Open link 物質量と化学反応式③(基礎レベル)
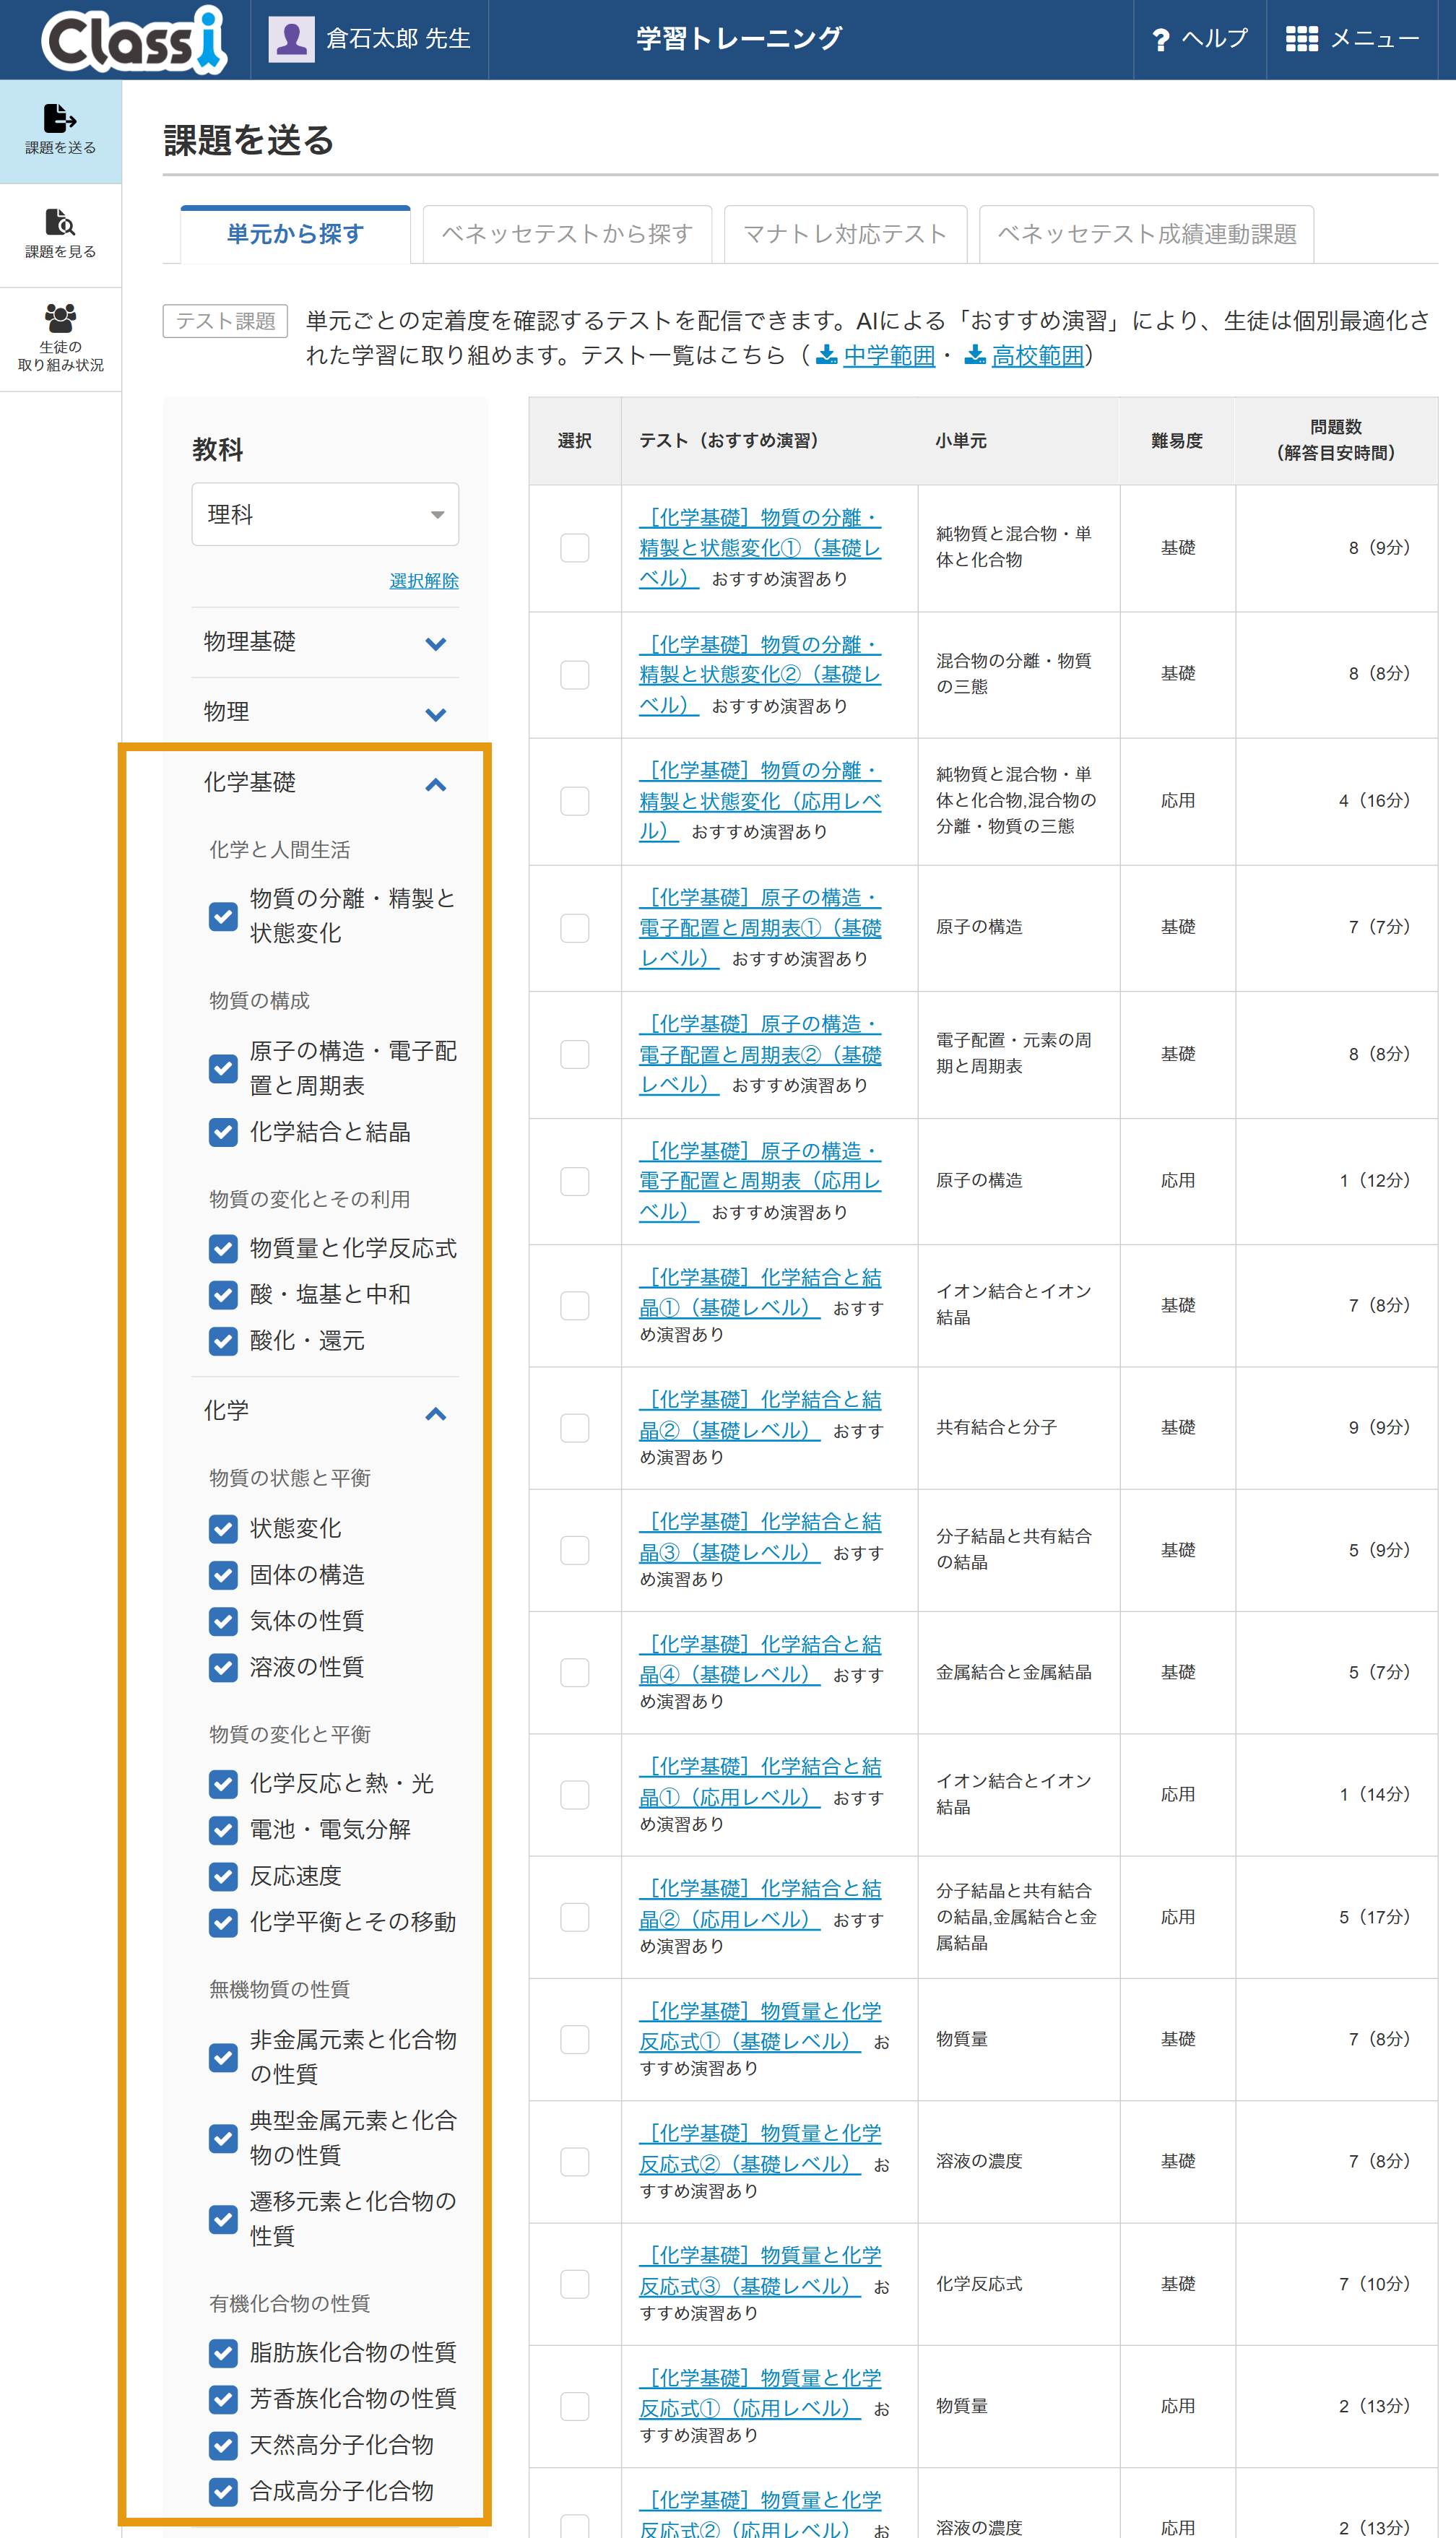 coord(760,2271)
